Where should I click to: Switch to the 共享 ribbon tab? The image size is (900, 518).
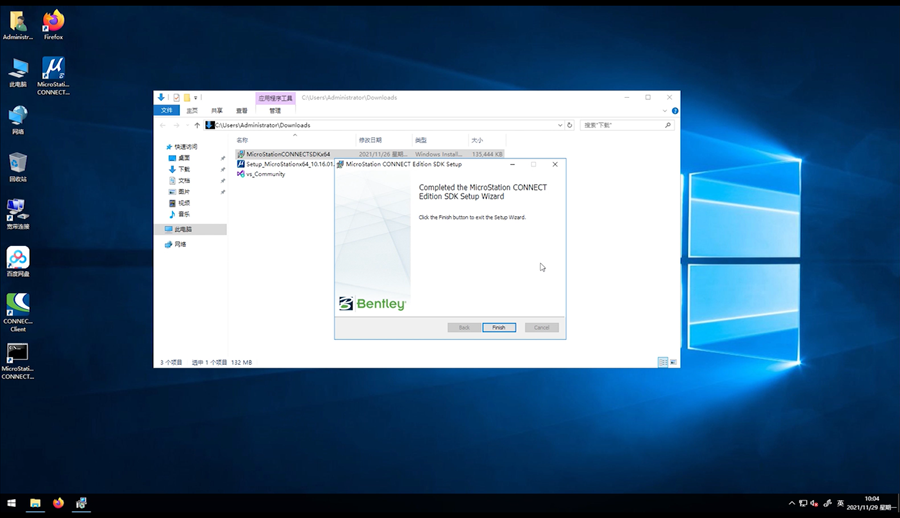tap(217, 110)
